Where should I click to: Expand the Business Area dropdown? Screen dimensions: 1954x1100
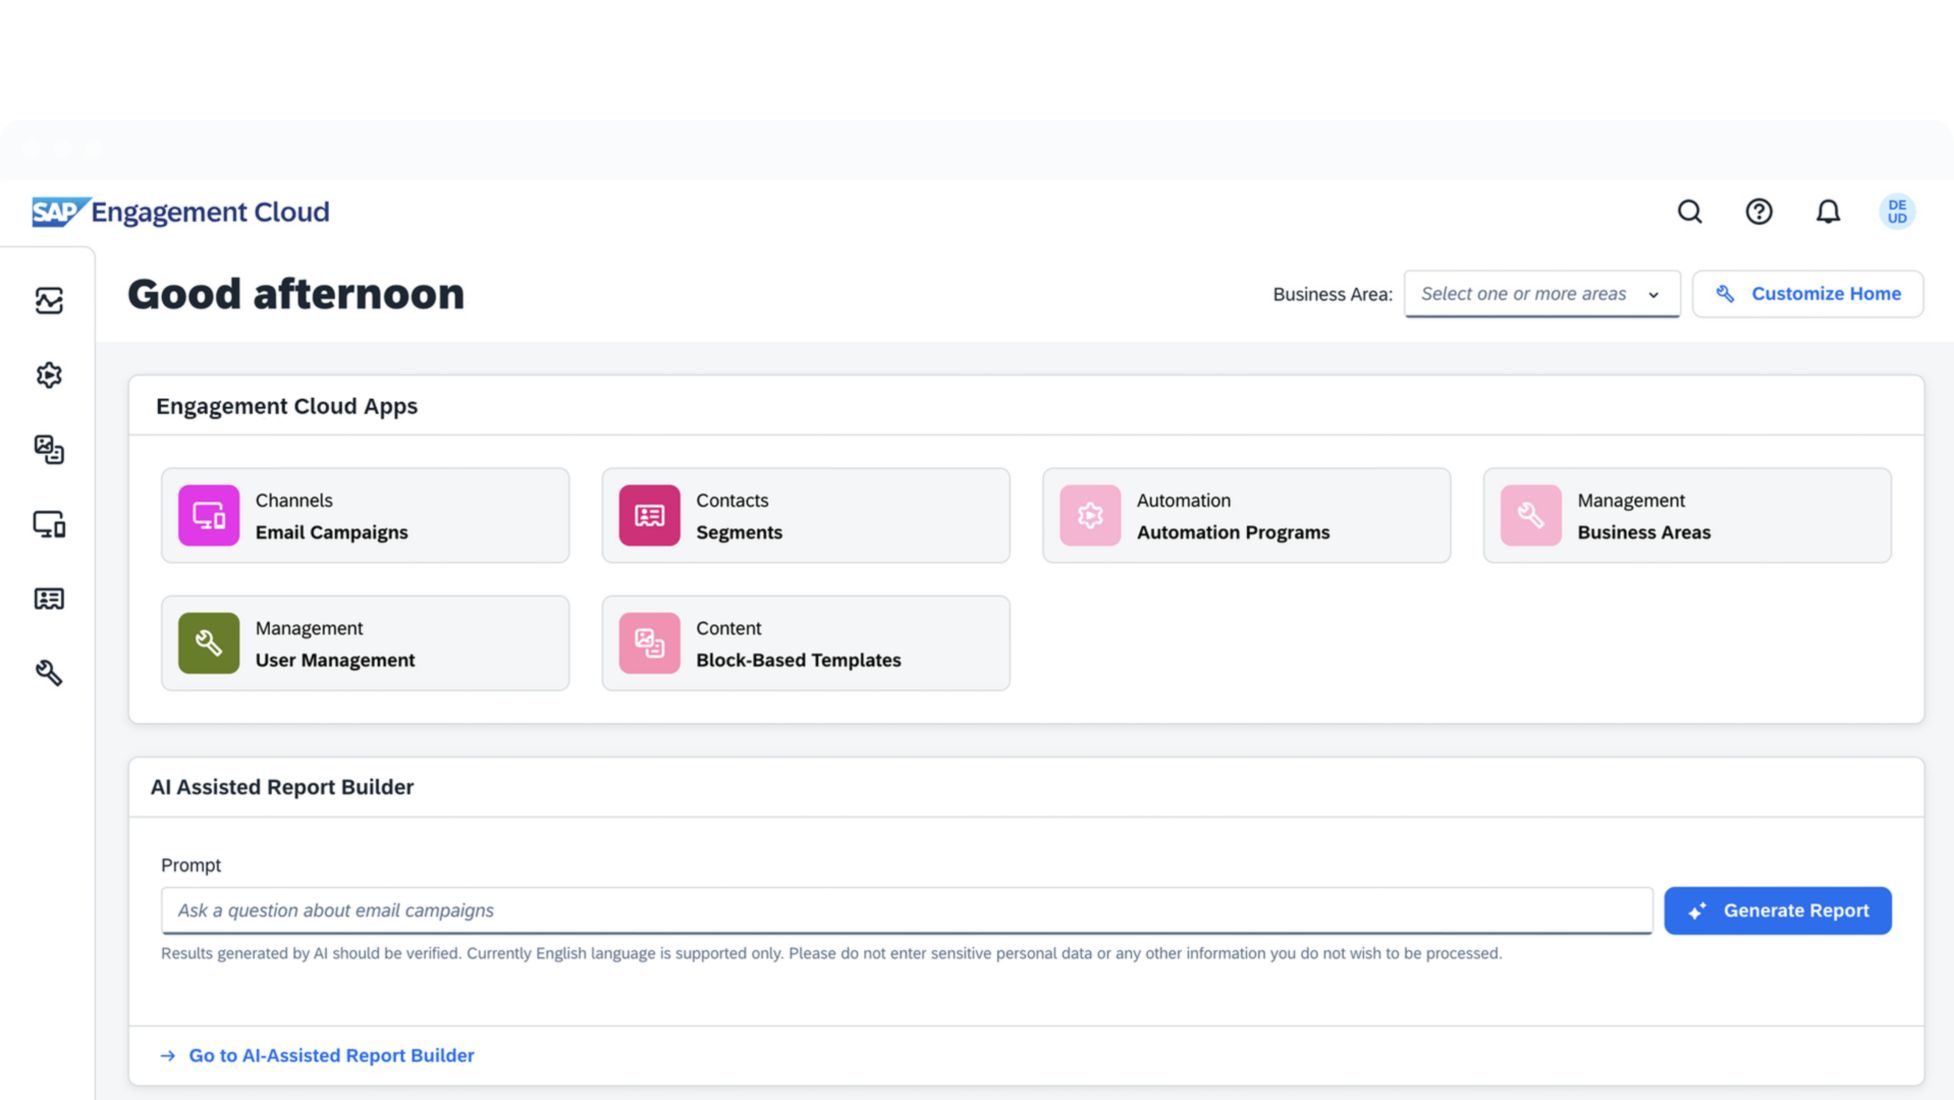(x=1523, y=294)
